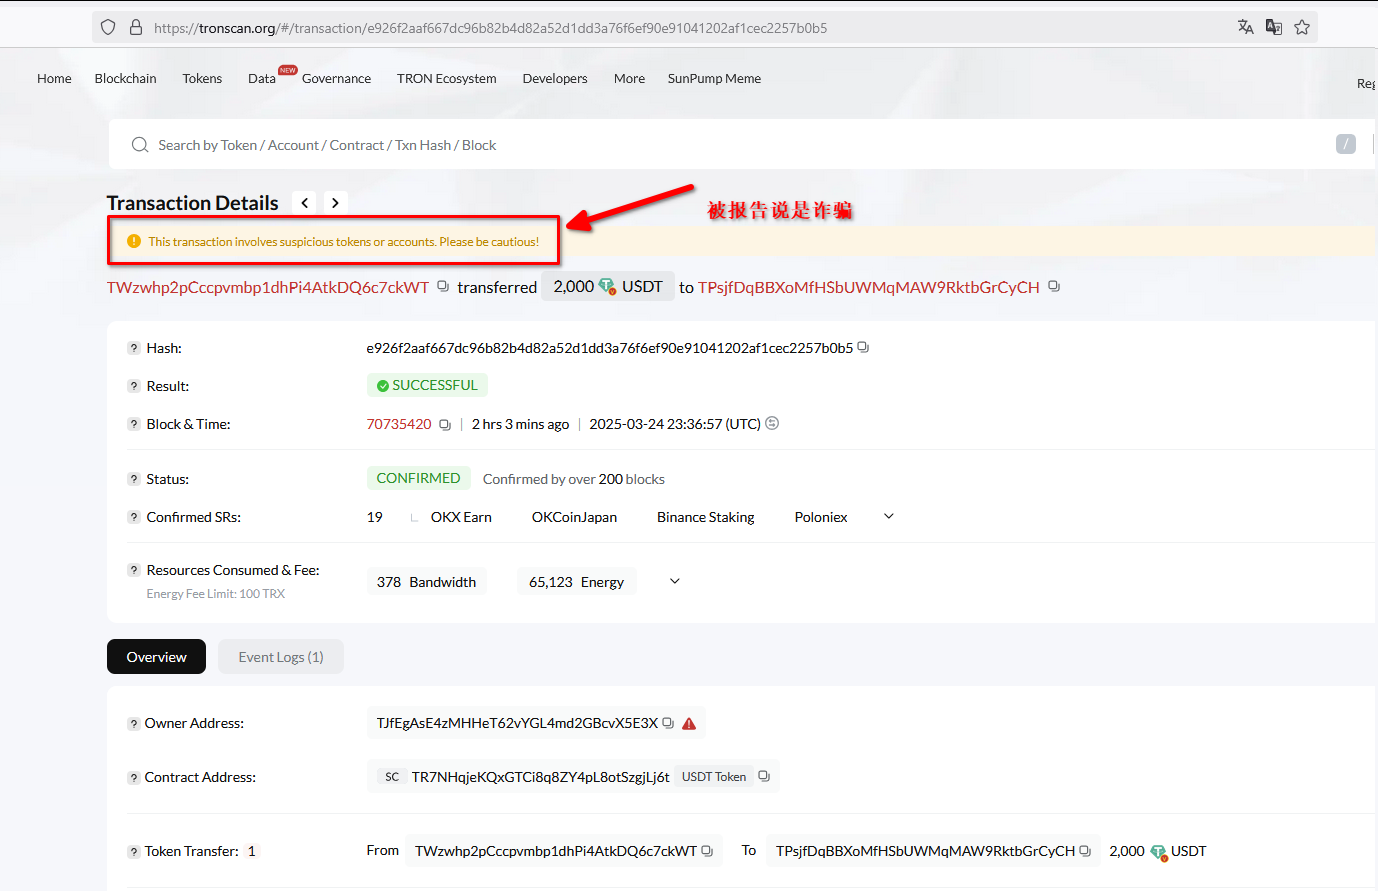Viewport: 1378px width, 891px height.
Task: Switch to Event Logs tab
Action: tap(280, 657)
